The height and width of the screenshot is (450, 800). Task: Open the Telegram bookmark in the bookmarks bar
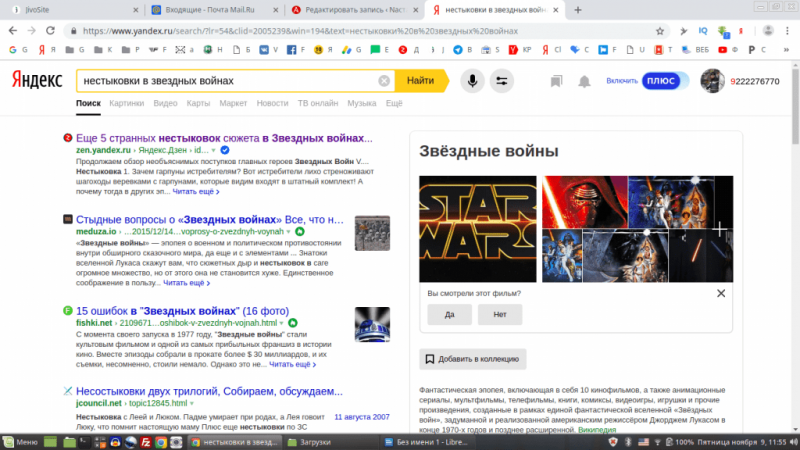(x=458, y=49)
